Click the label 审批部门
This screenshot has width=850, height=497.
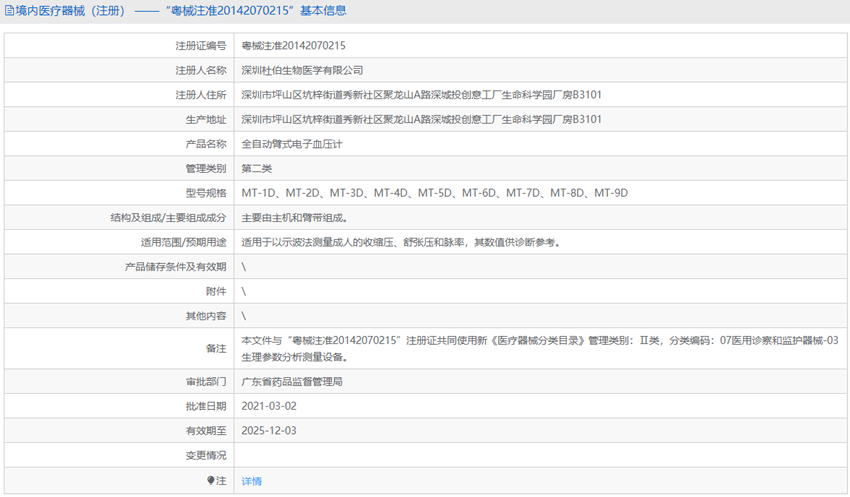(x=206, y=382)
